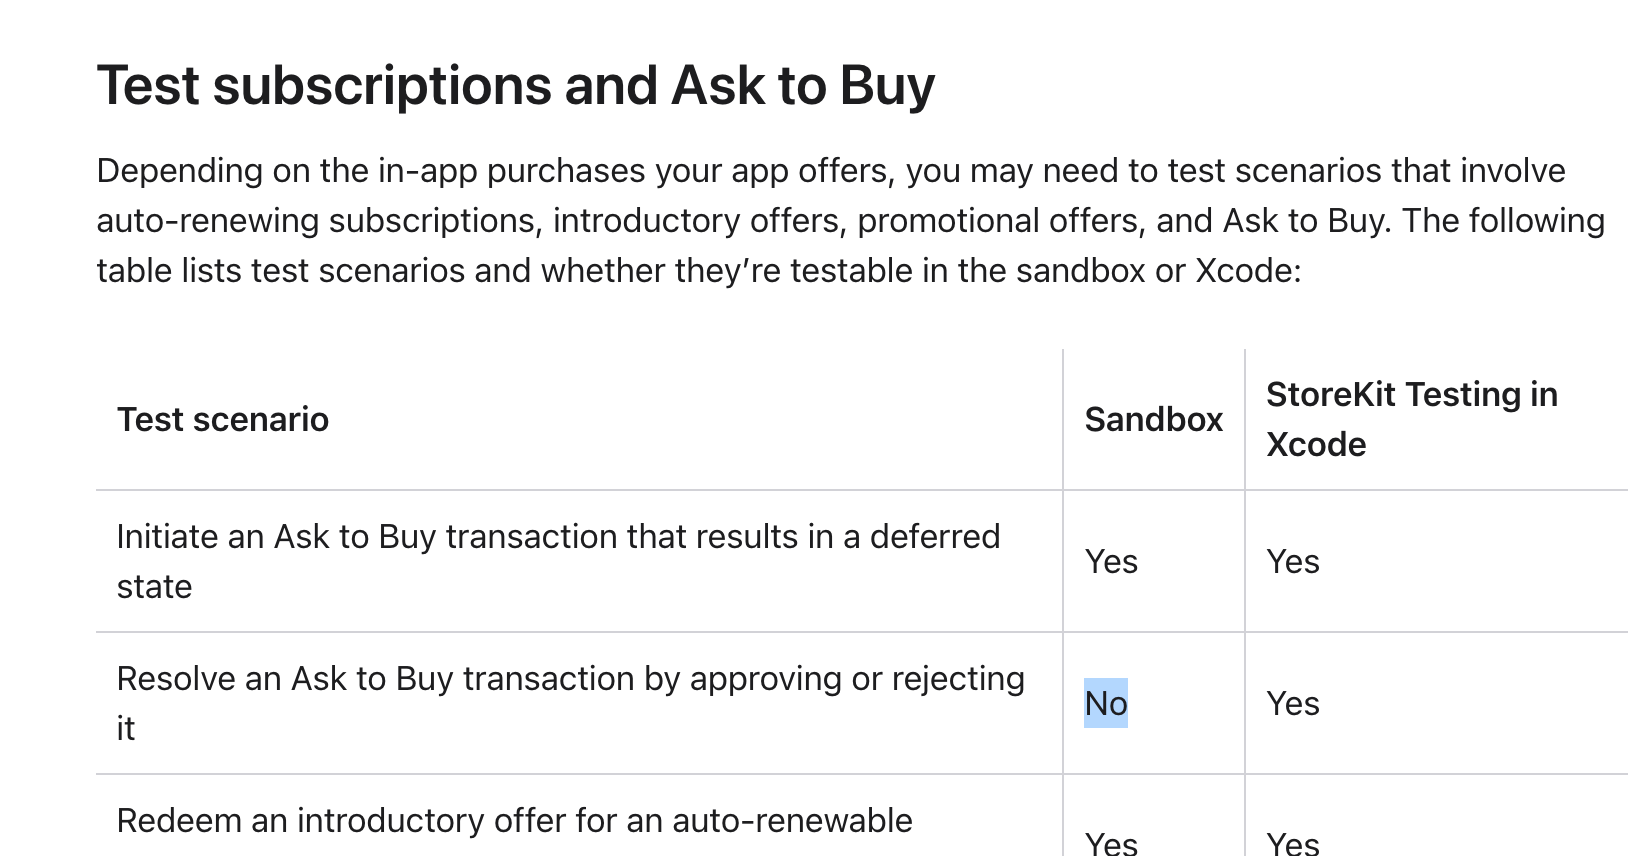Click the "Test scenario" column header
The height and width of the screenshot is (856, 1650).
(x=222, y=420)
